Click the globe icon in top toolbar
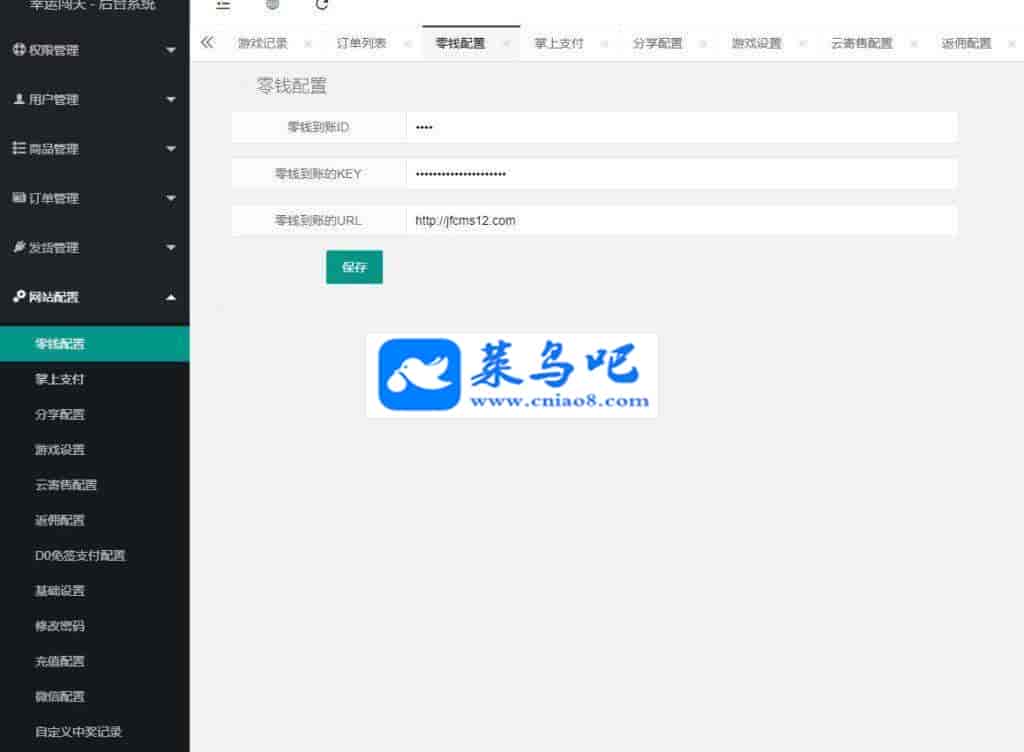Image resolution: width=1024 pixels, height=752 pixels. (x=272, y=5)
